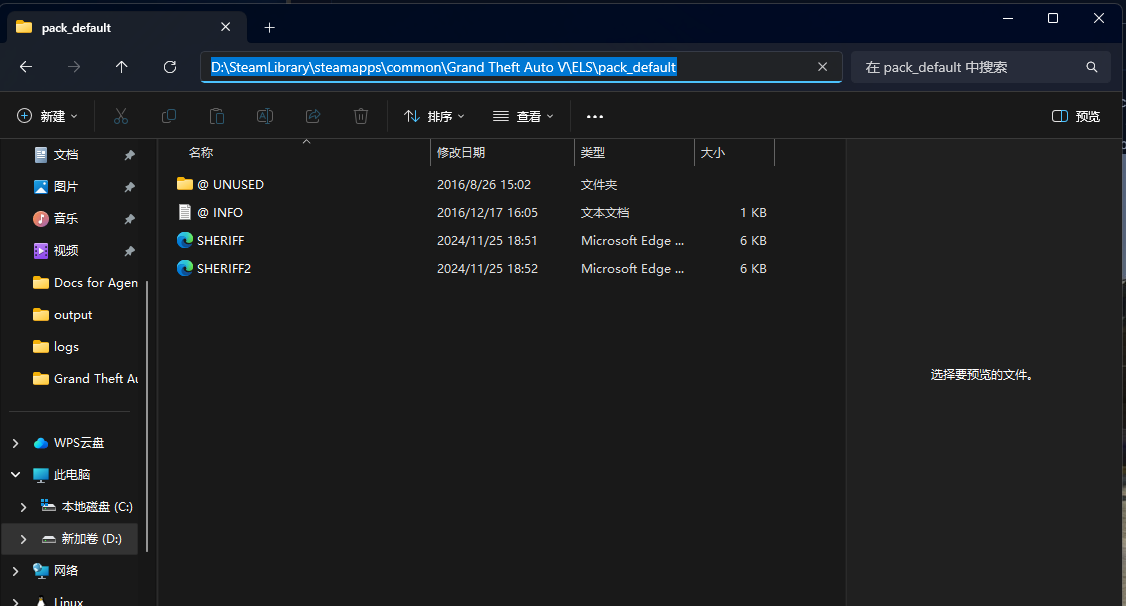Select the @ UNUSED folder

pyautogui.click(x=474, y=185)
